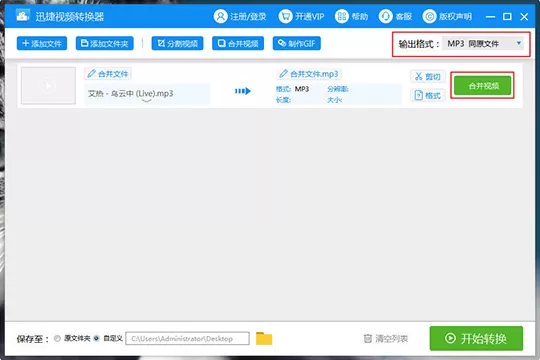The width and height of the screenshot is (540, 360).
Task: Close the converter window
Action: [524, 17]
